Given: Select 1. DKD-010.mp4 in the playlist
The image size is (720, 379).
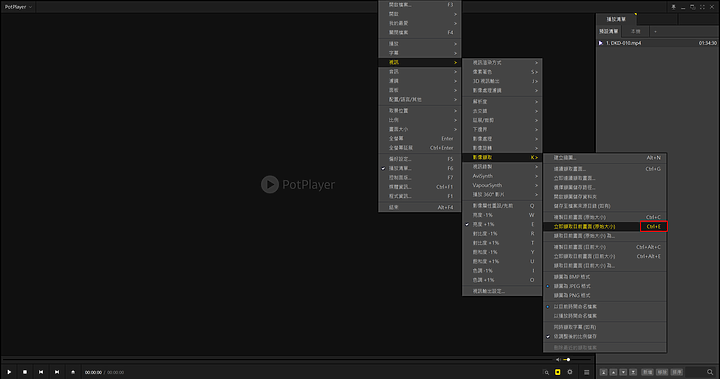Looking at the screenshot, I should 658,43.
